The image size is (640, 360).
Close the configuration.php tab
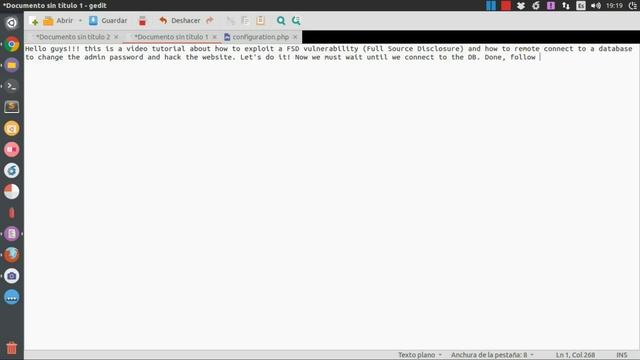[x=295, y=37]
